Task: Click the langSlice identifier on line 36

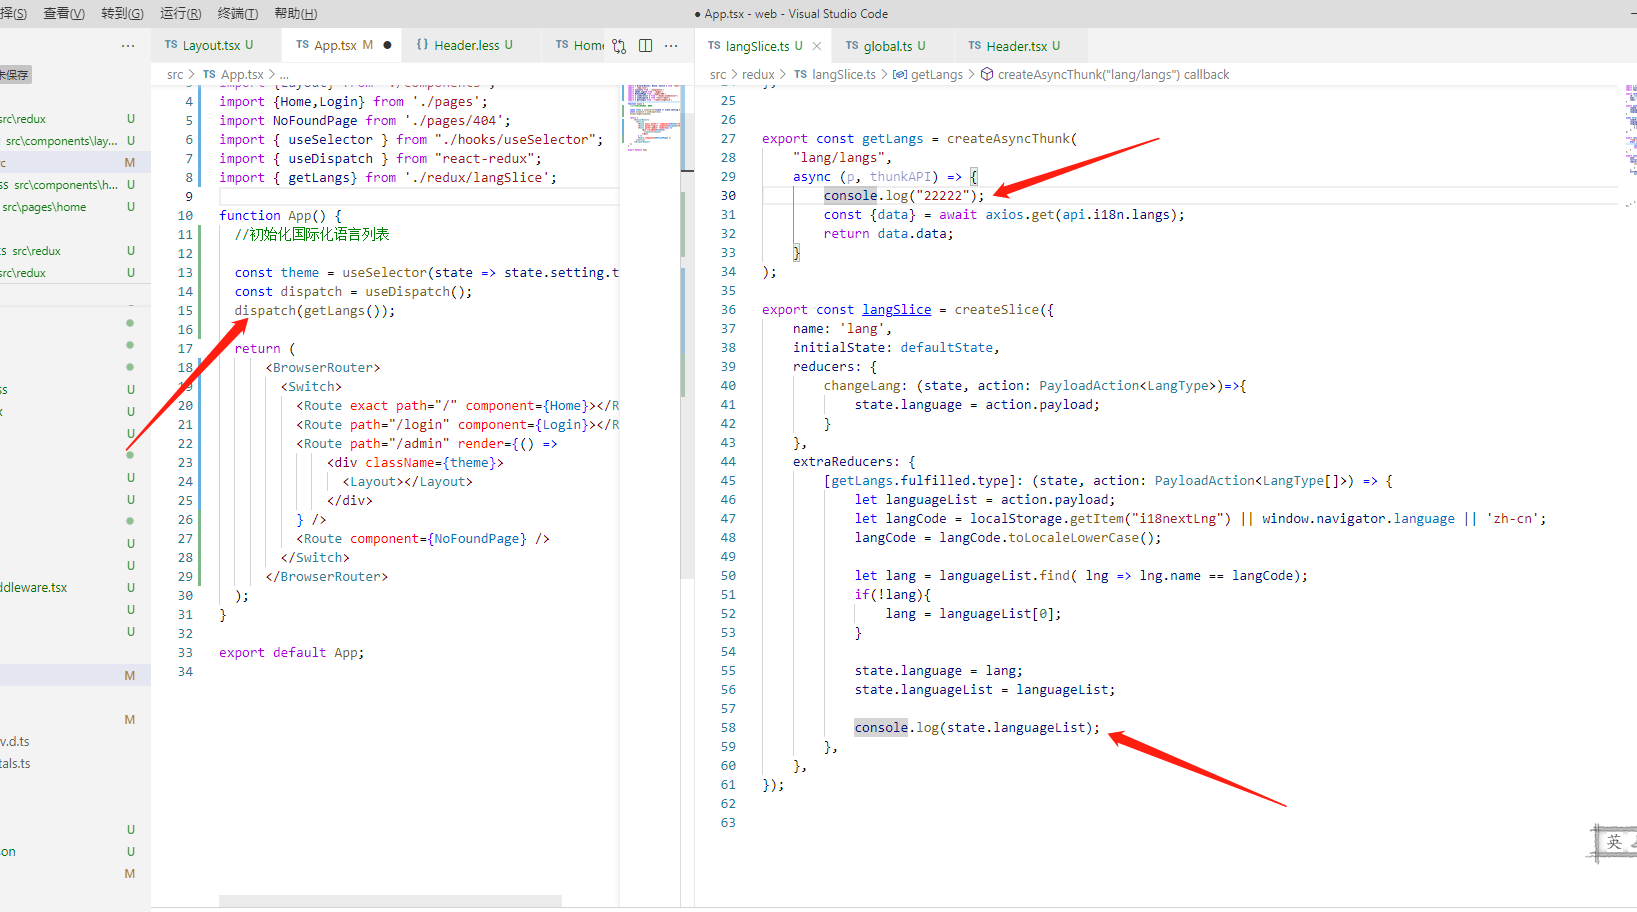Action: pos(897,310)
